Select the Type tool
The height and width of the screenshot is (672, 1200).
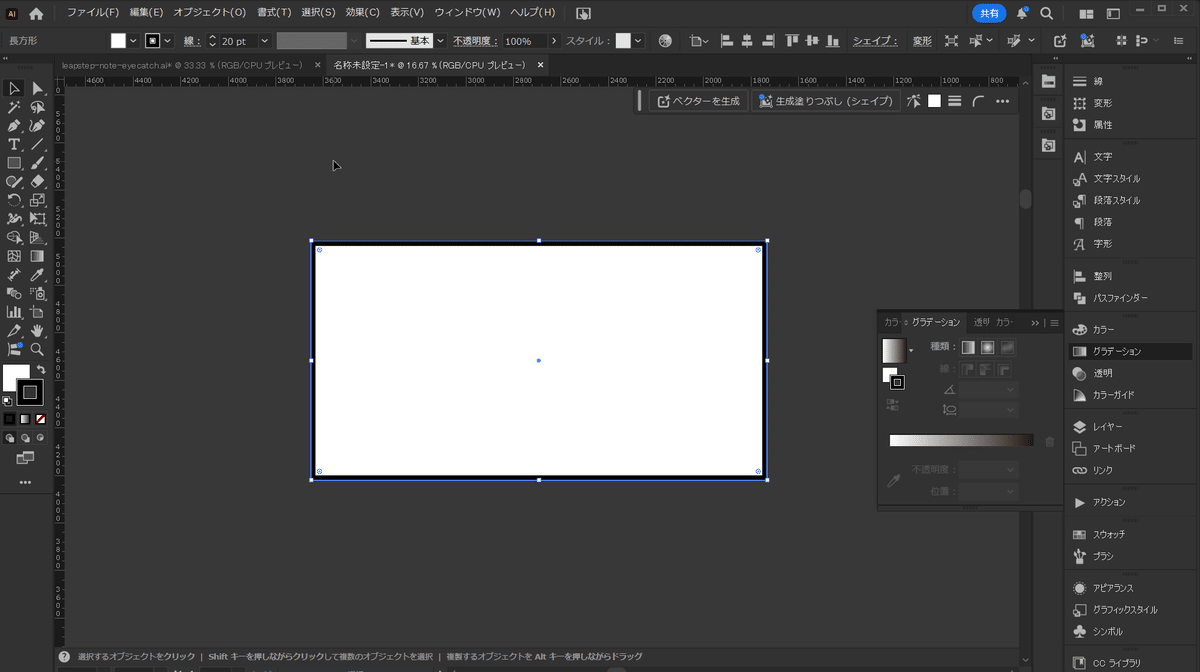(x=14, y=145)
